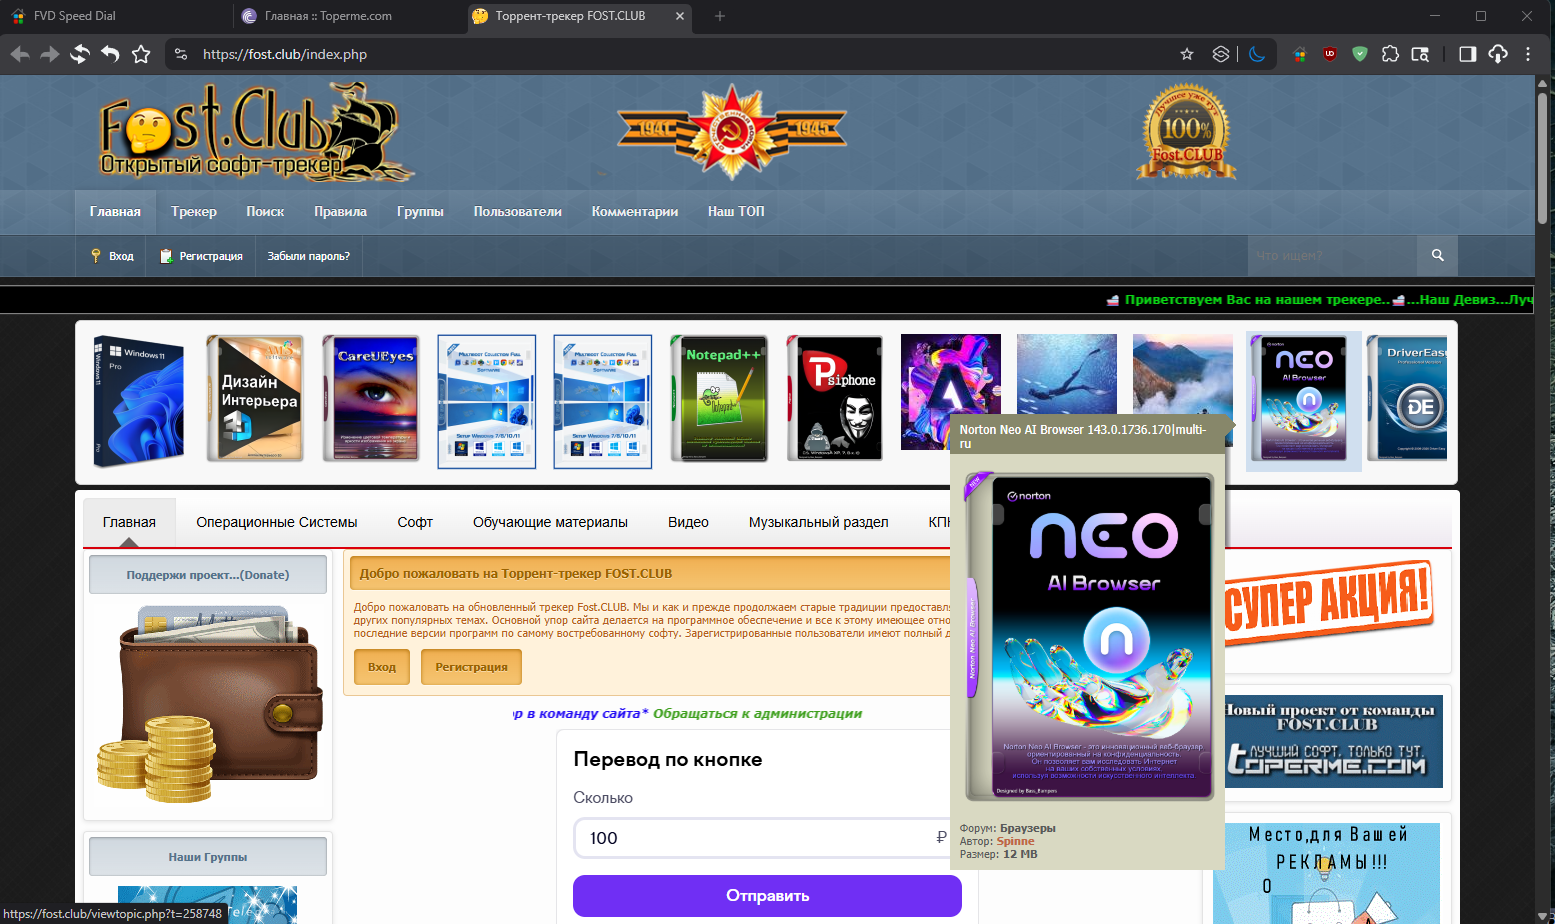Open the FVD Speed Dial extension icon
1555x924 pixels.
1299,54
